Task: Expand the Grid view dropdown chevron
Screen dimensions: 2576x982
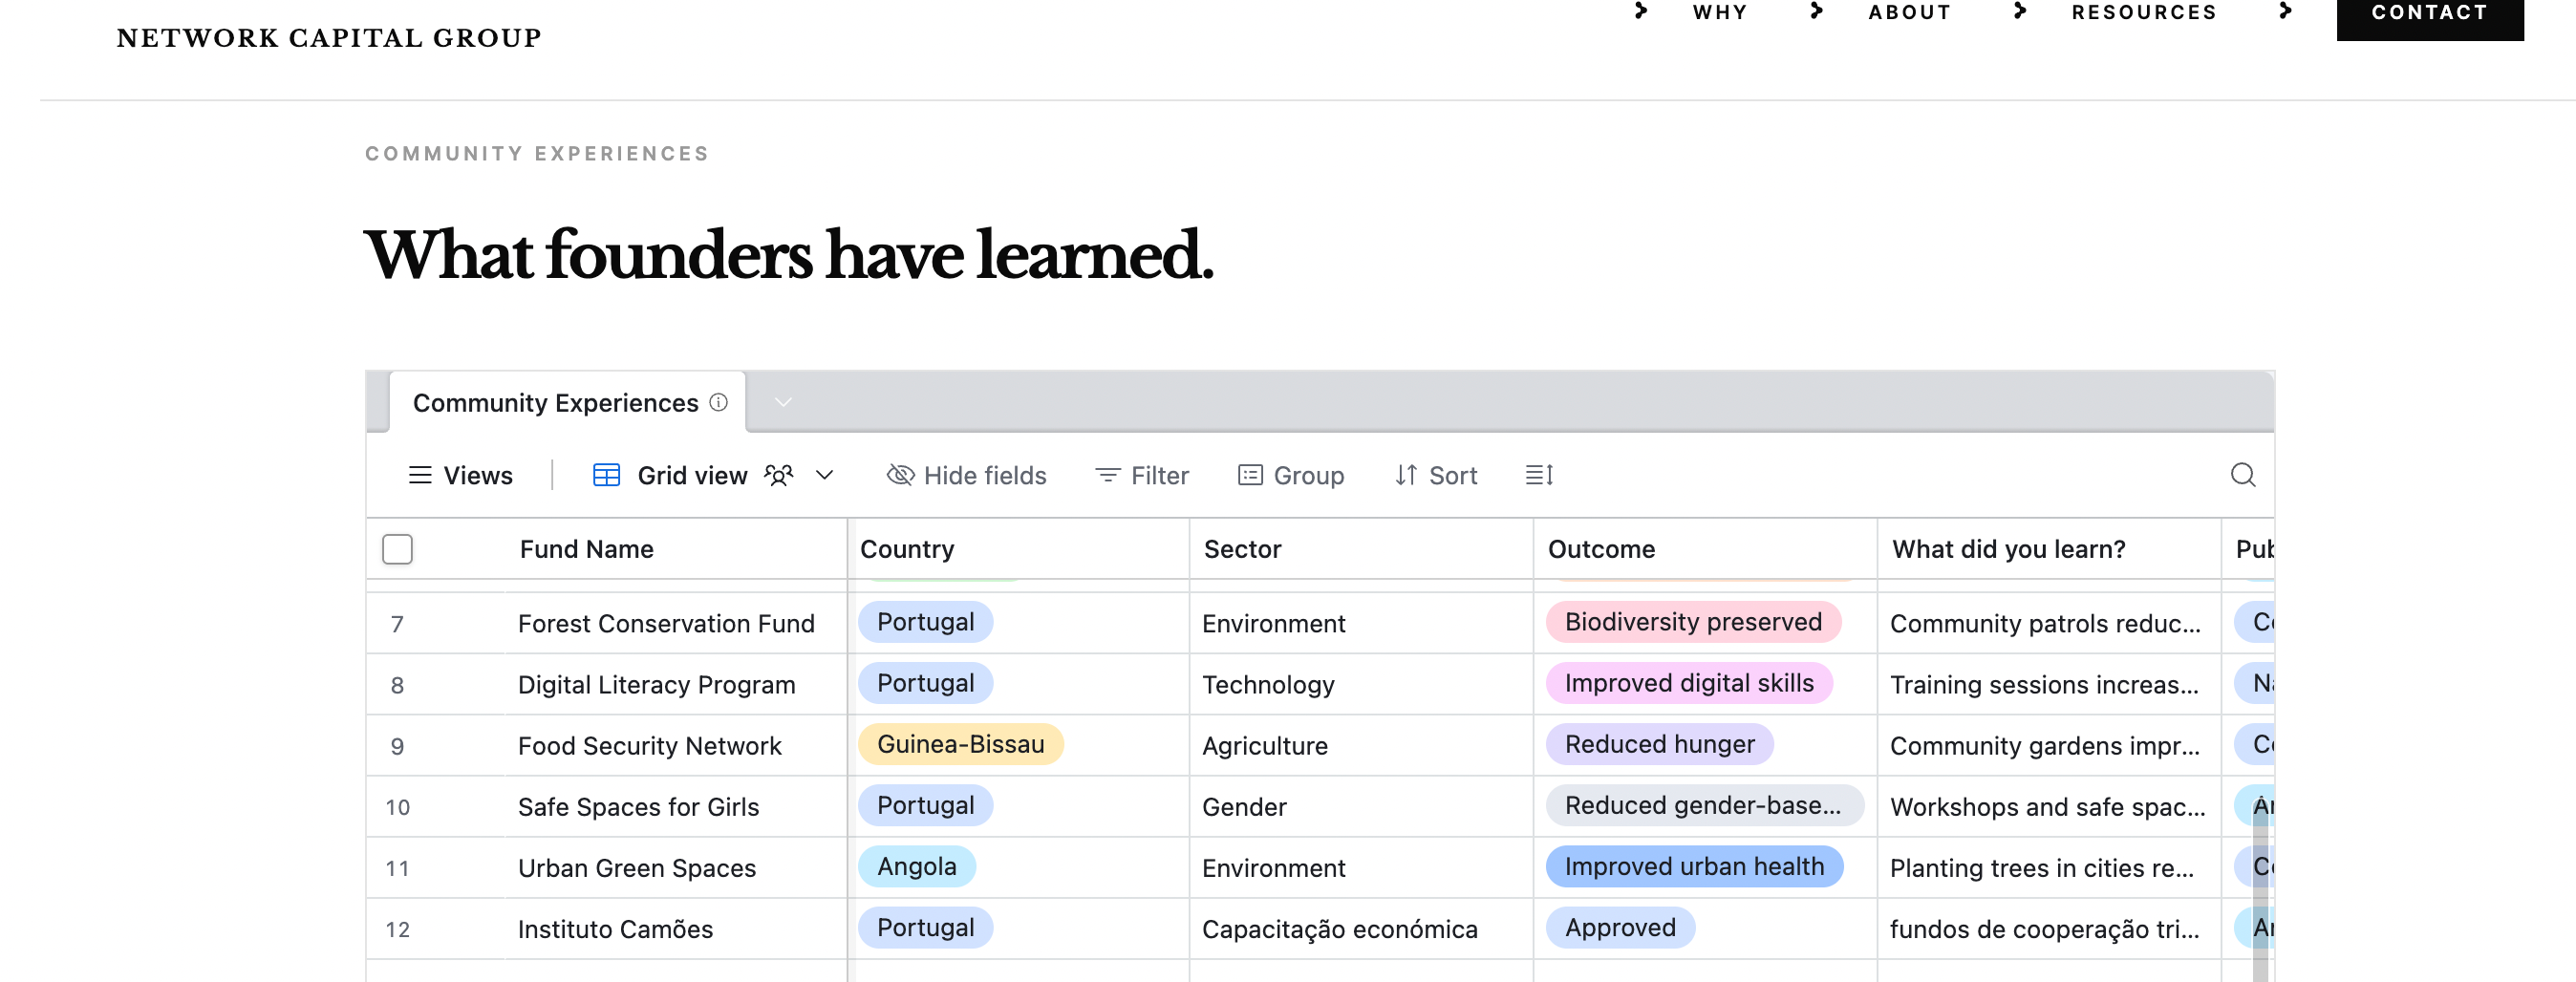Action: 824,475
